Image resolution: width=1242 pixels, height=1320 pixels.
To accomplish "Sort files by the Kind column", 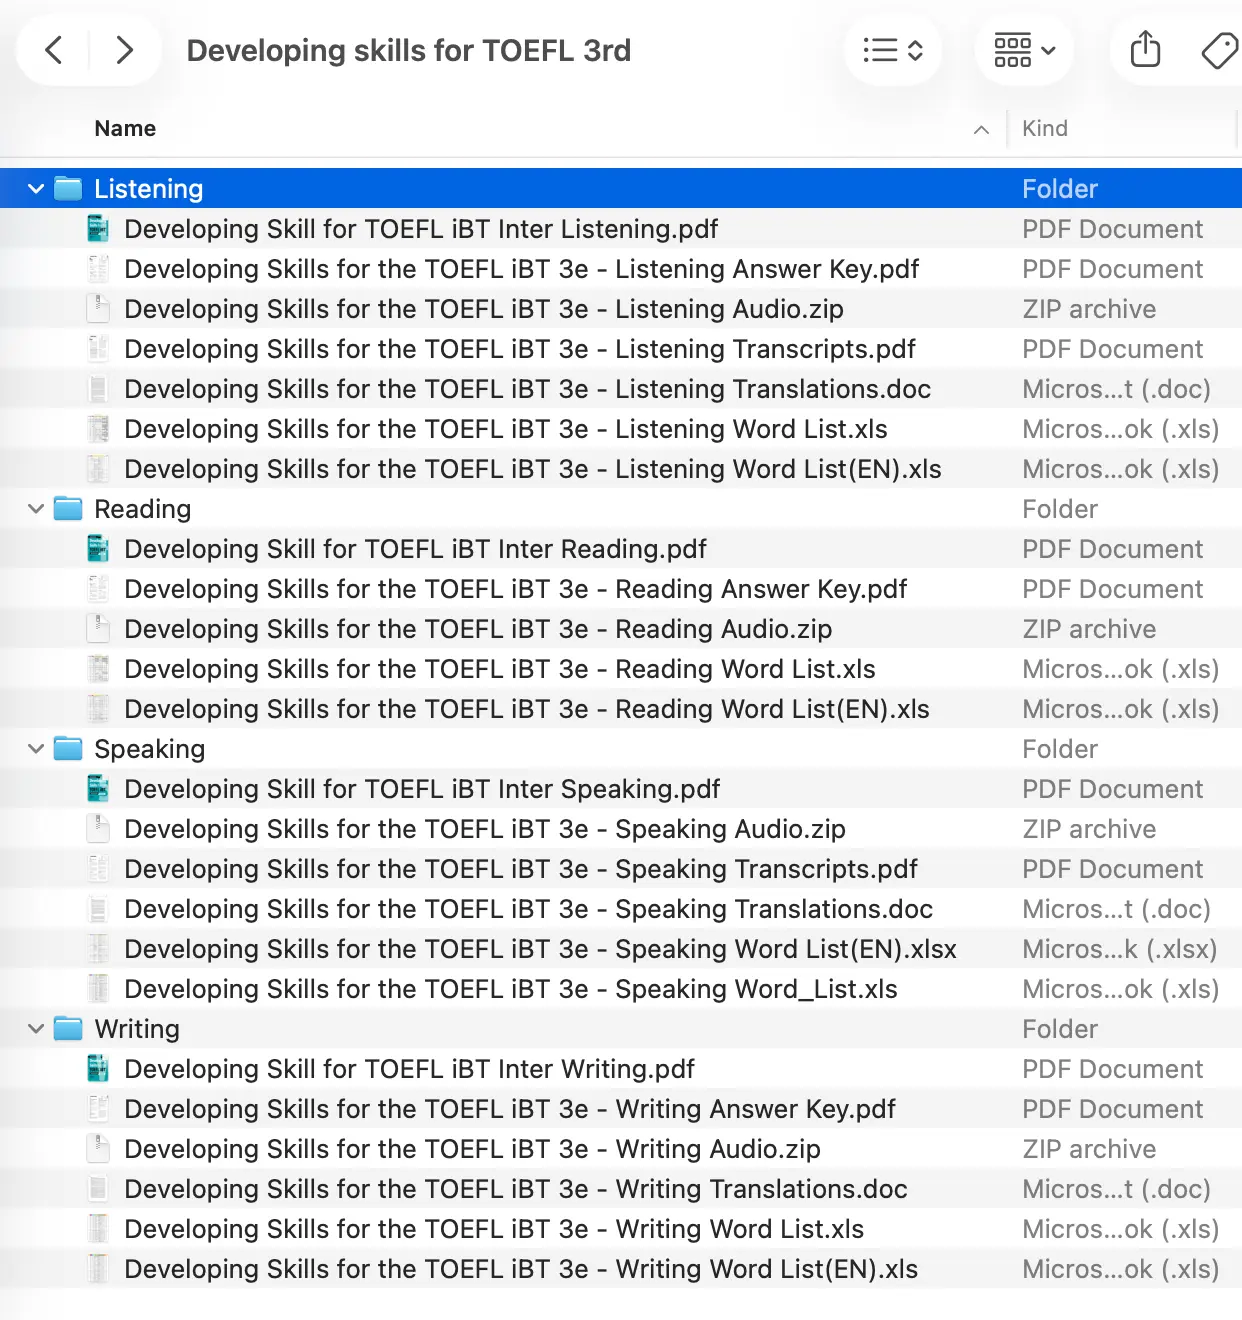I will tap(1045, 129).
